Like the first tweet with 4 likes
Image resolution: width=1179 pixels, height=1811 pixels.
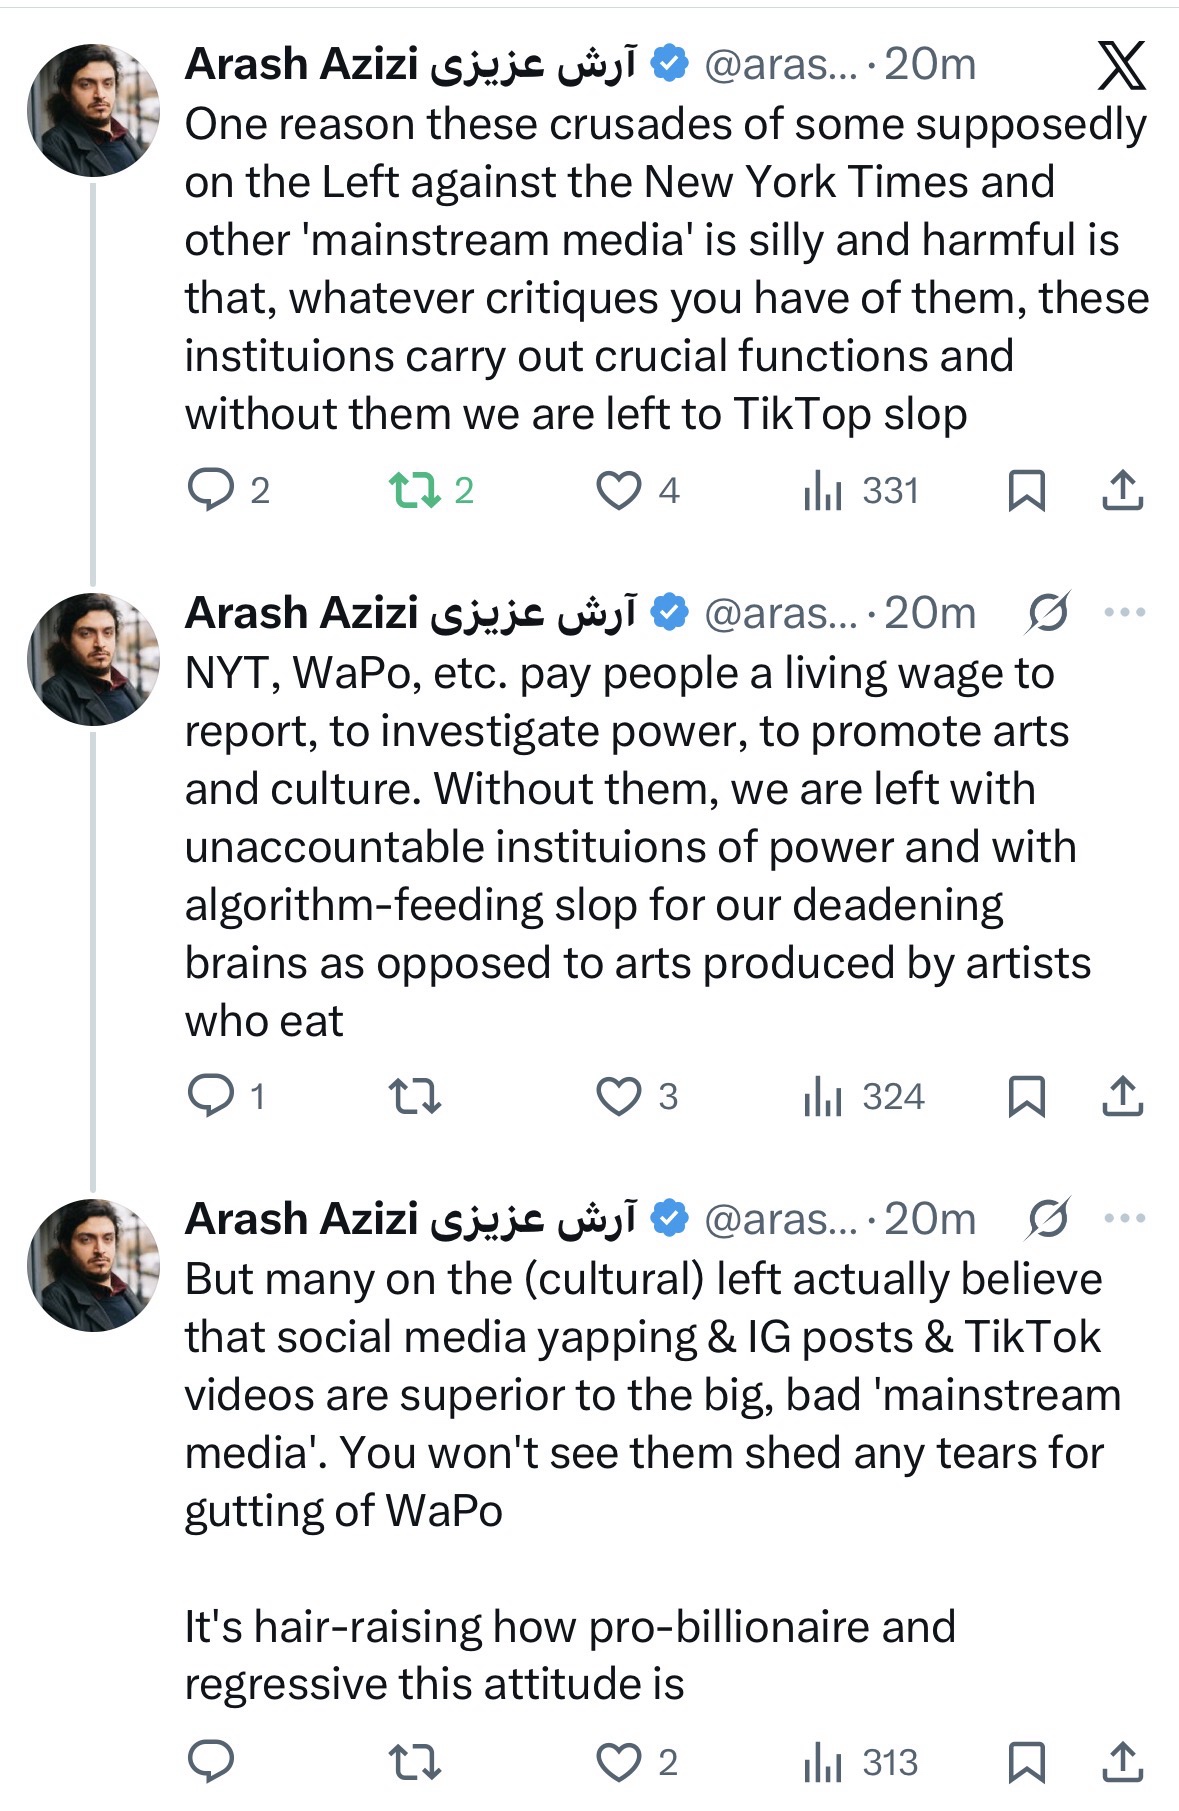(x=619, y=490)
